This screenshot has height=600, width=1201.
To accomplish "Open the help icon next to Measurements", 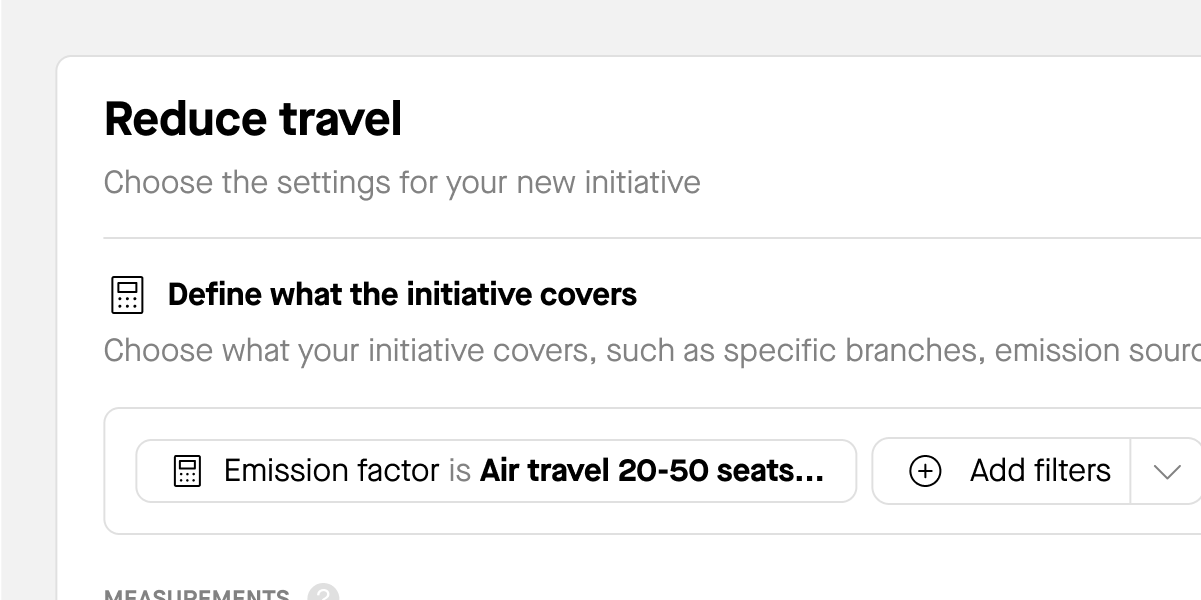I will [323, 594].
